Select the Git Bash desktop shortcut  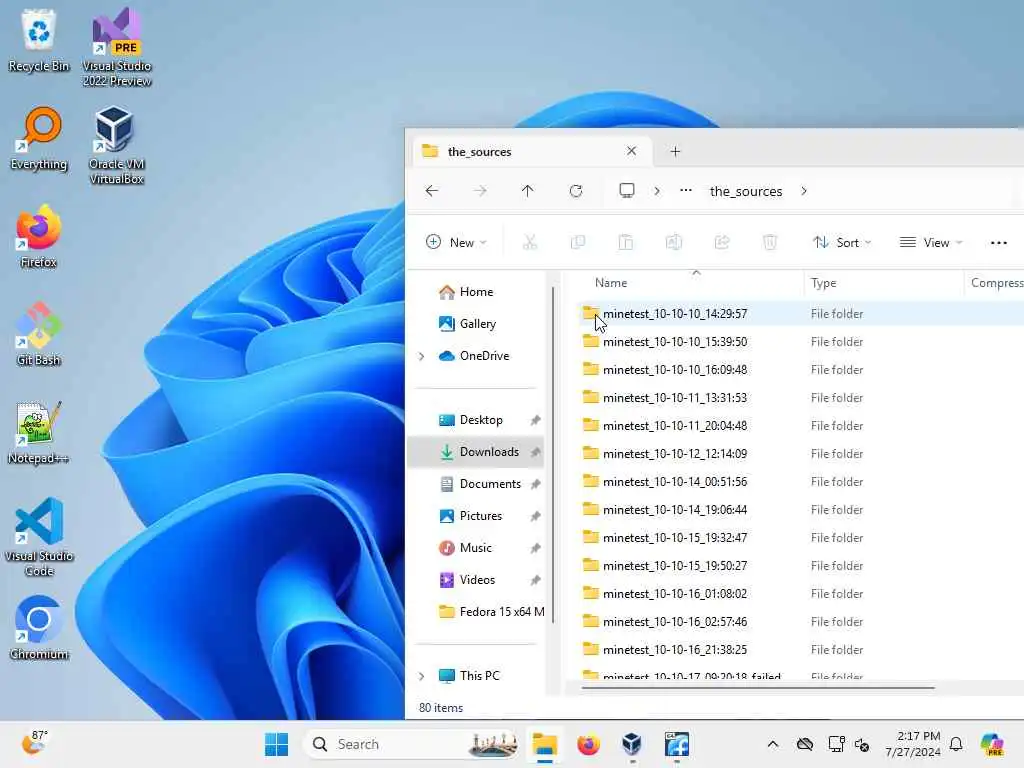[x=39, y=334]
